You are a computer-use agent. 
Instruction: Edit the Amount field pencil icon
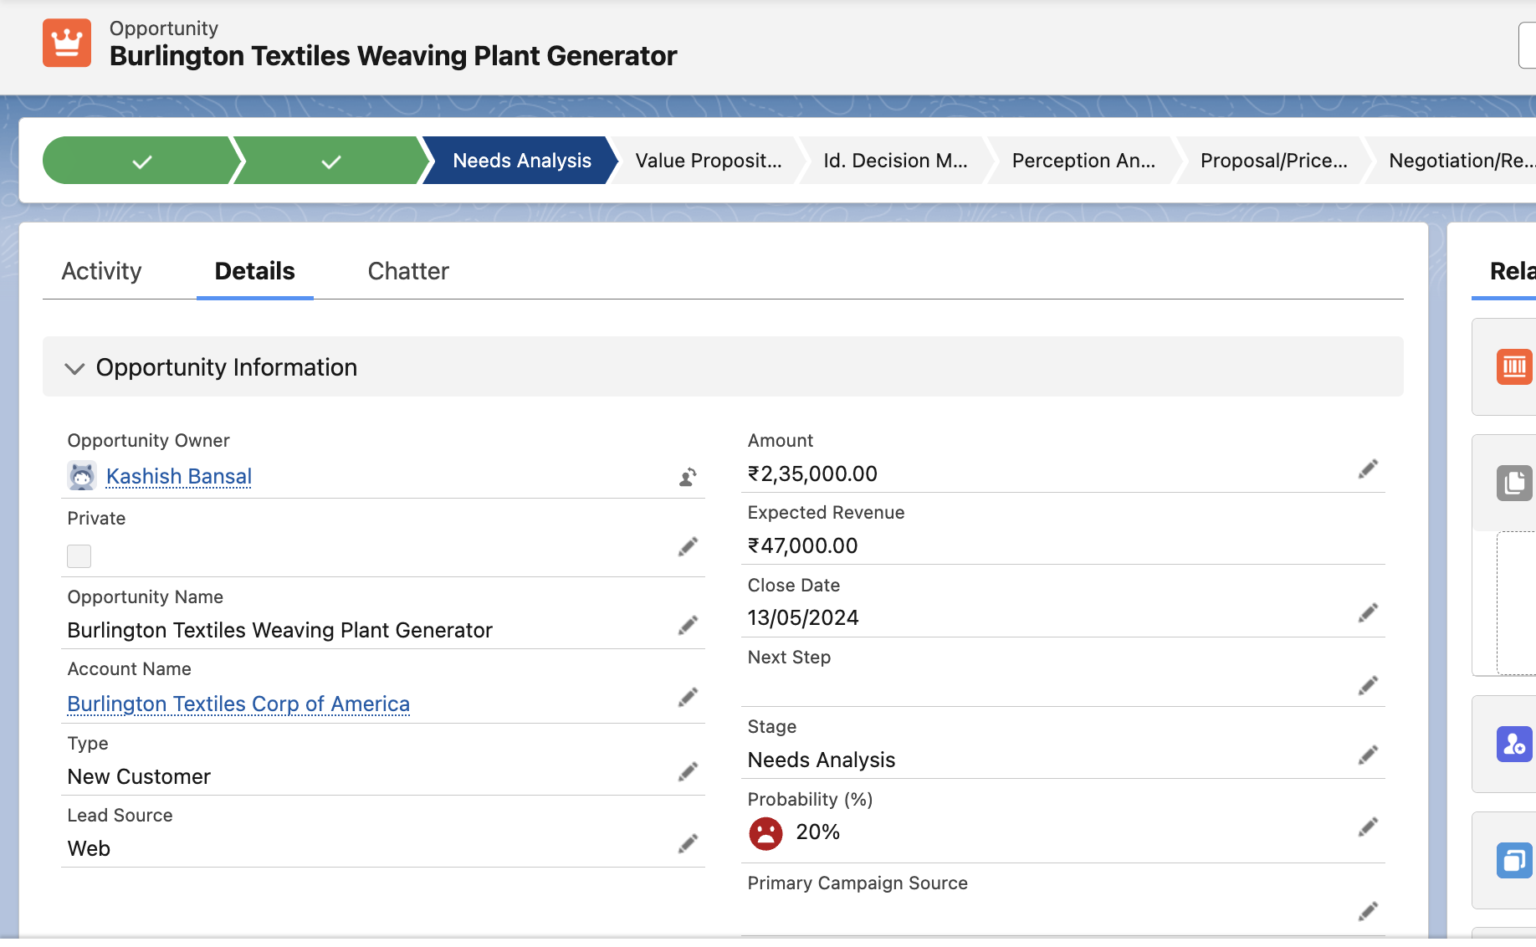[x=1368, y=469]
